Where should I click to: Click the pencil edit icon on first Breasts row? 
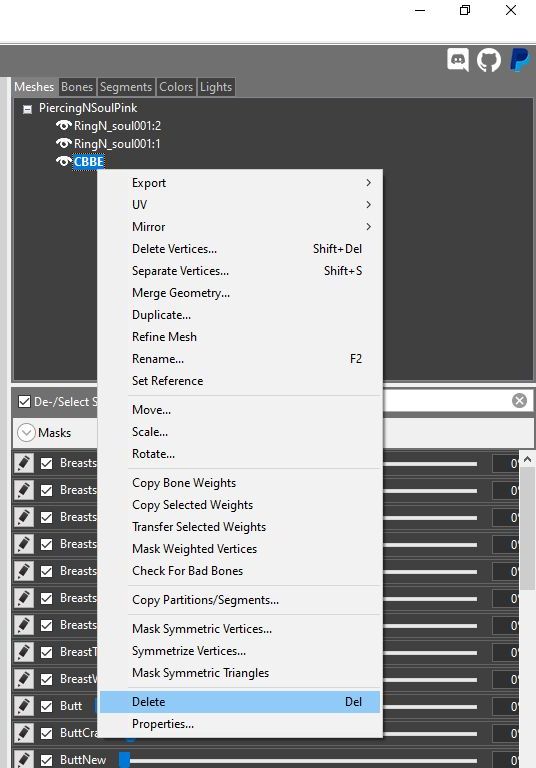(24, 463)
